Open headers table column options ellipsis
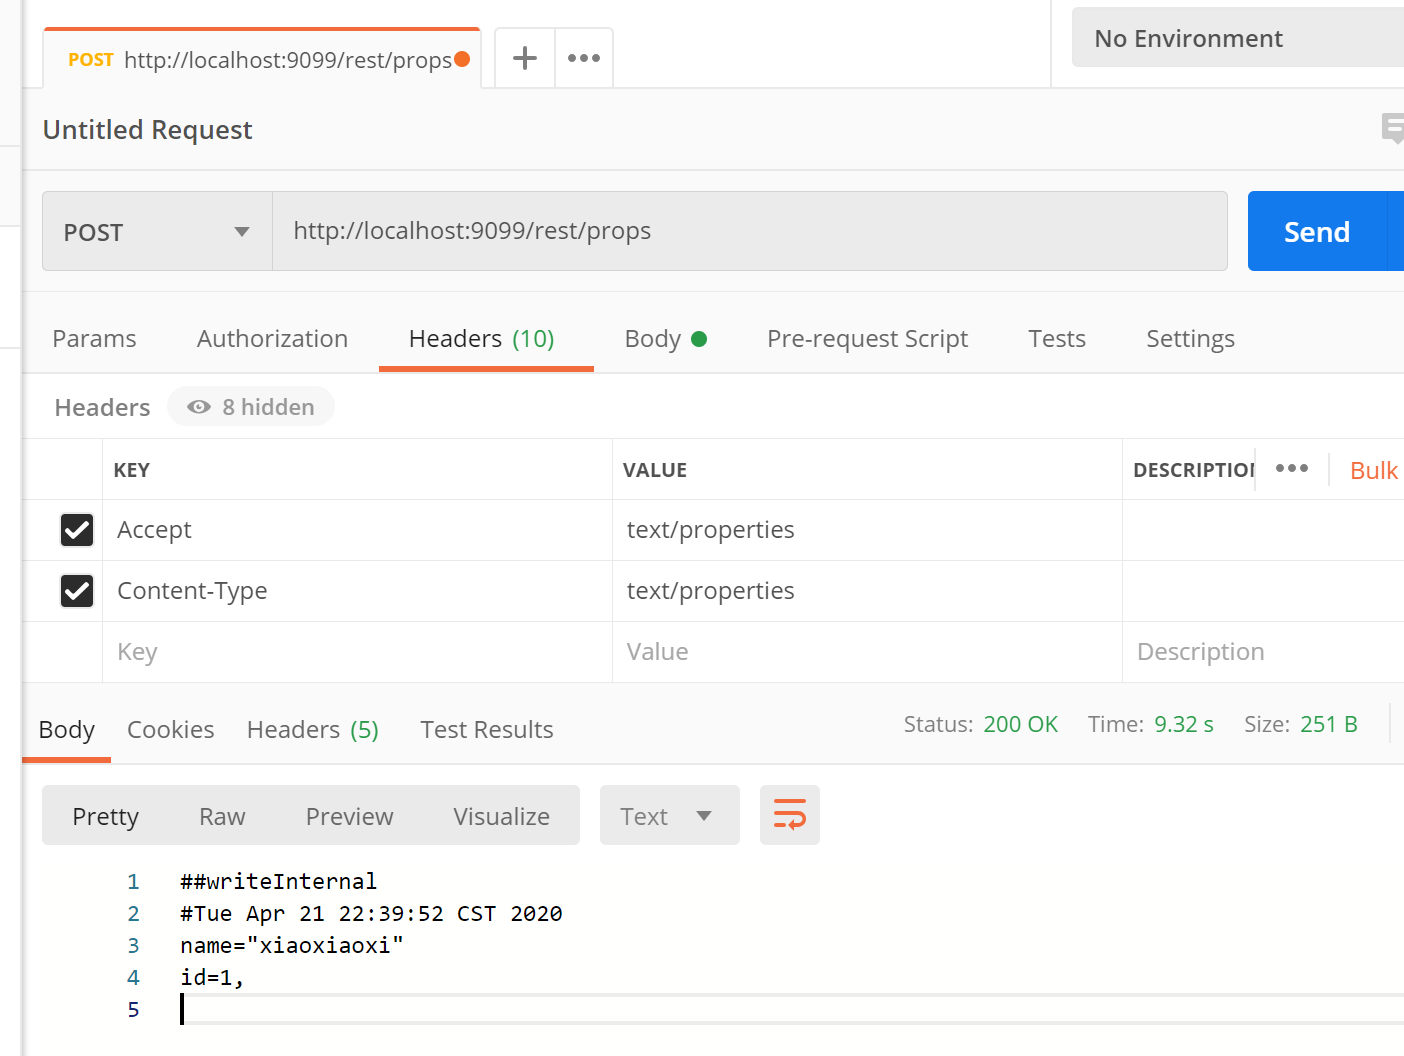Image resolution: width=1404 pixels, height=1056 pixels. (x=1292, y=468)
